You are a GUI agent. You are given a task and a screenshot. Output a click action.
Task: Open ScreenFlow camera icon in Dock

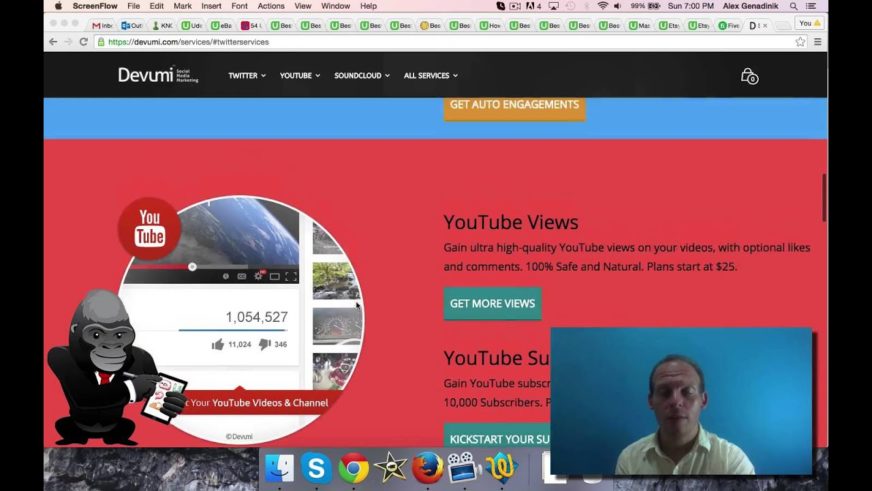pos(464,467)
